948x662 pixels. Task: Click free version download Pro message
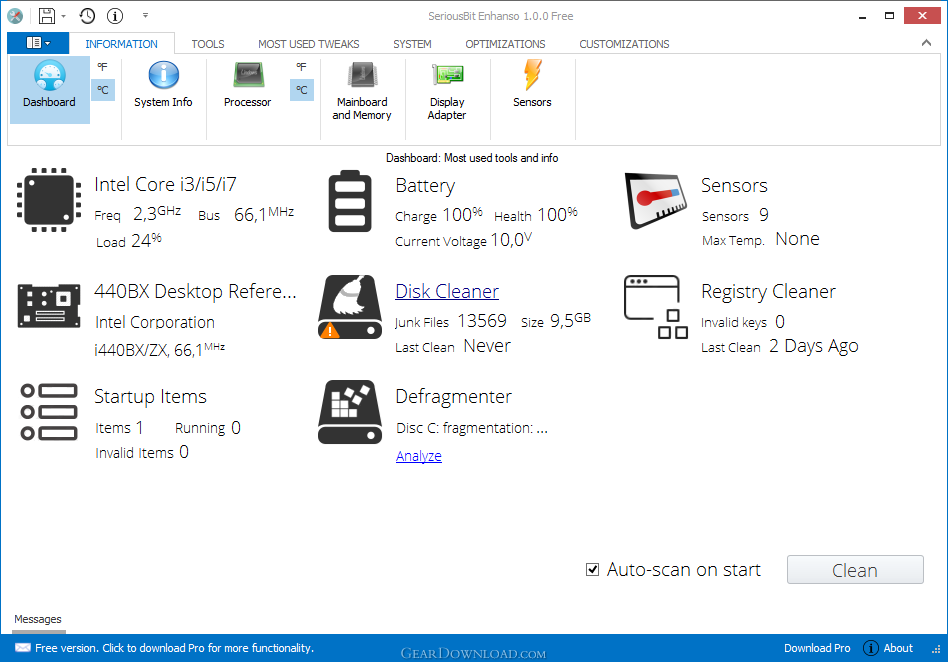tap(174, 648)
